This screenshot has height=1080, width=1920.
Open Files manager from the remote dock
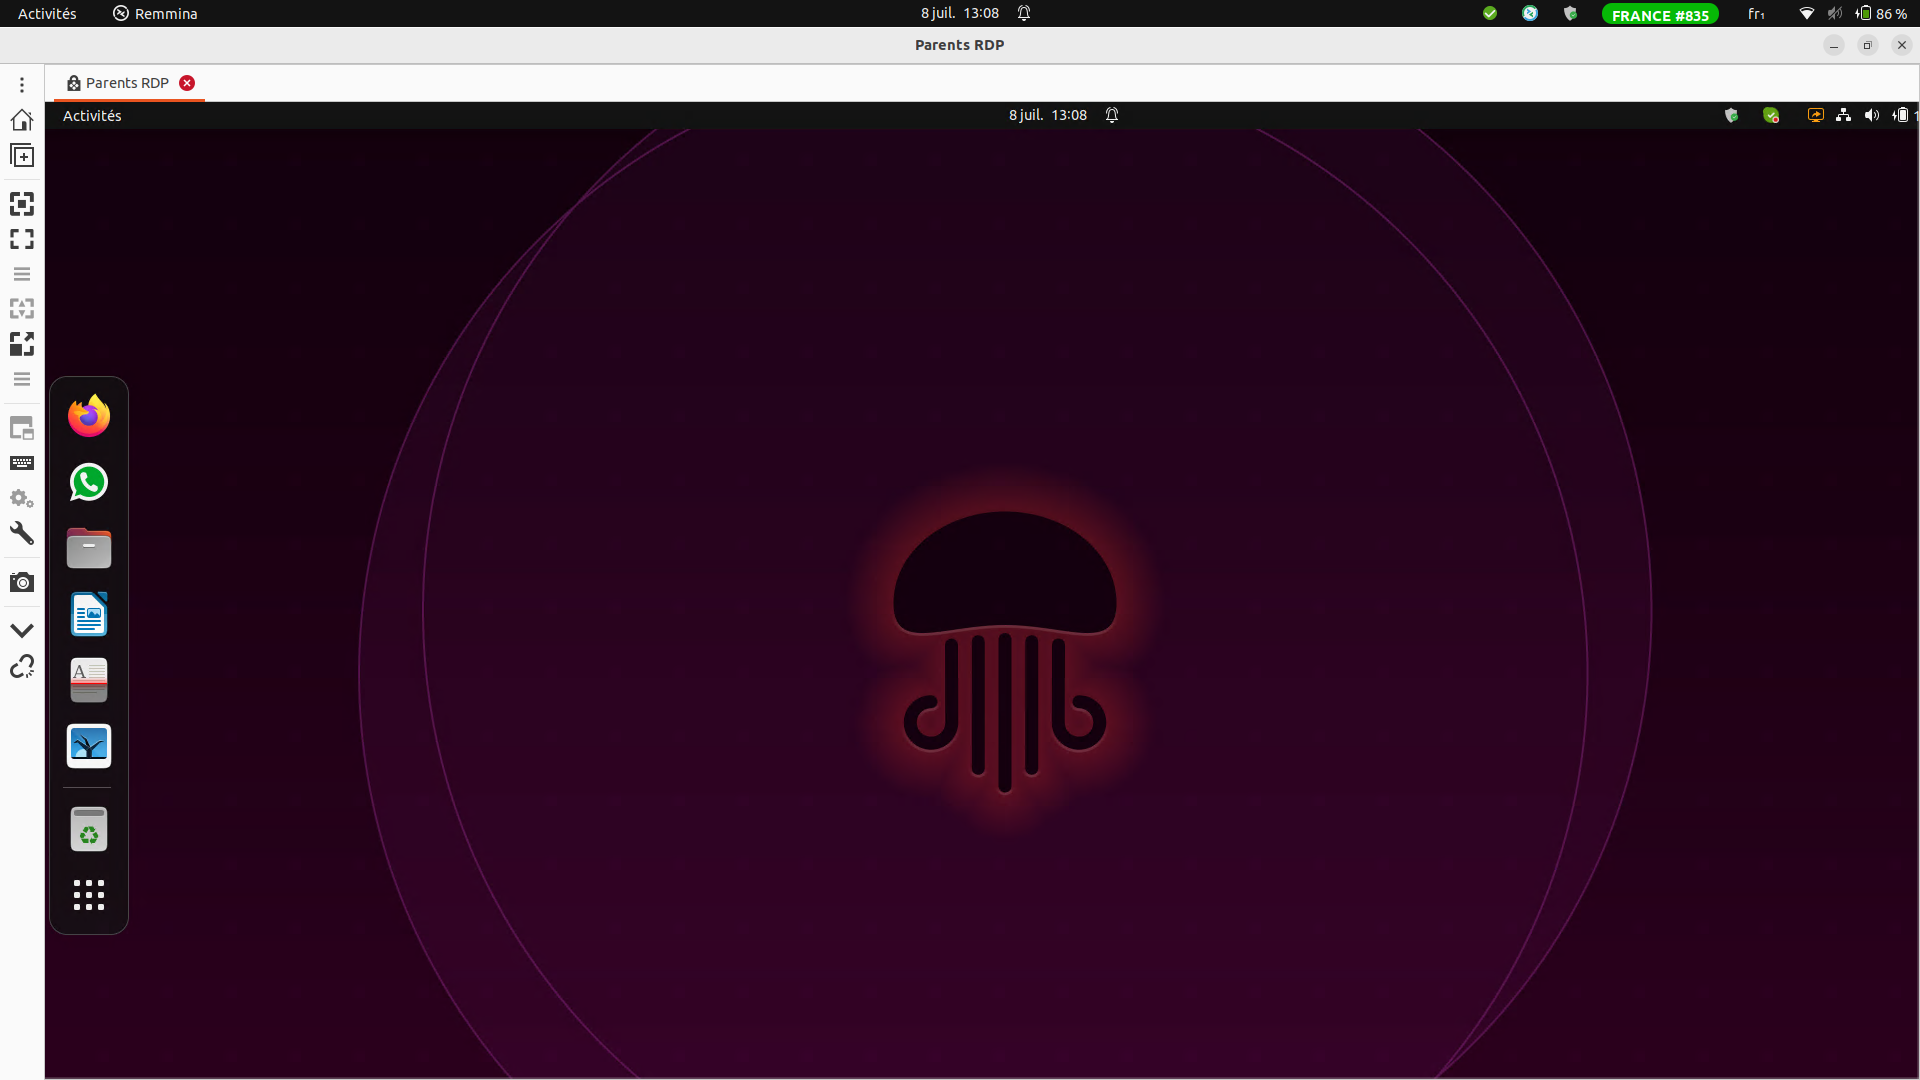pos(89,548)
